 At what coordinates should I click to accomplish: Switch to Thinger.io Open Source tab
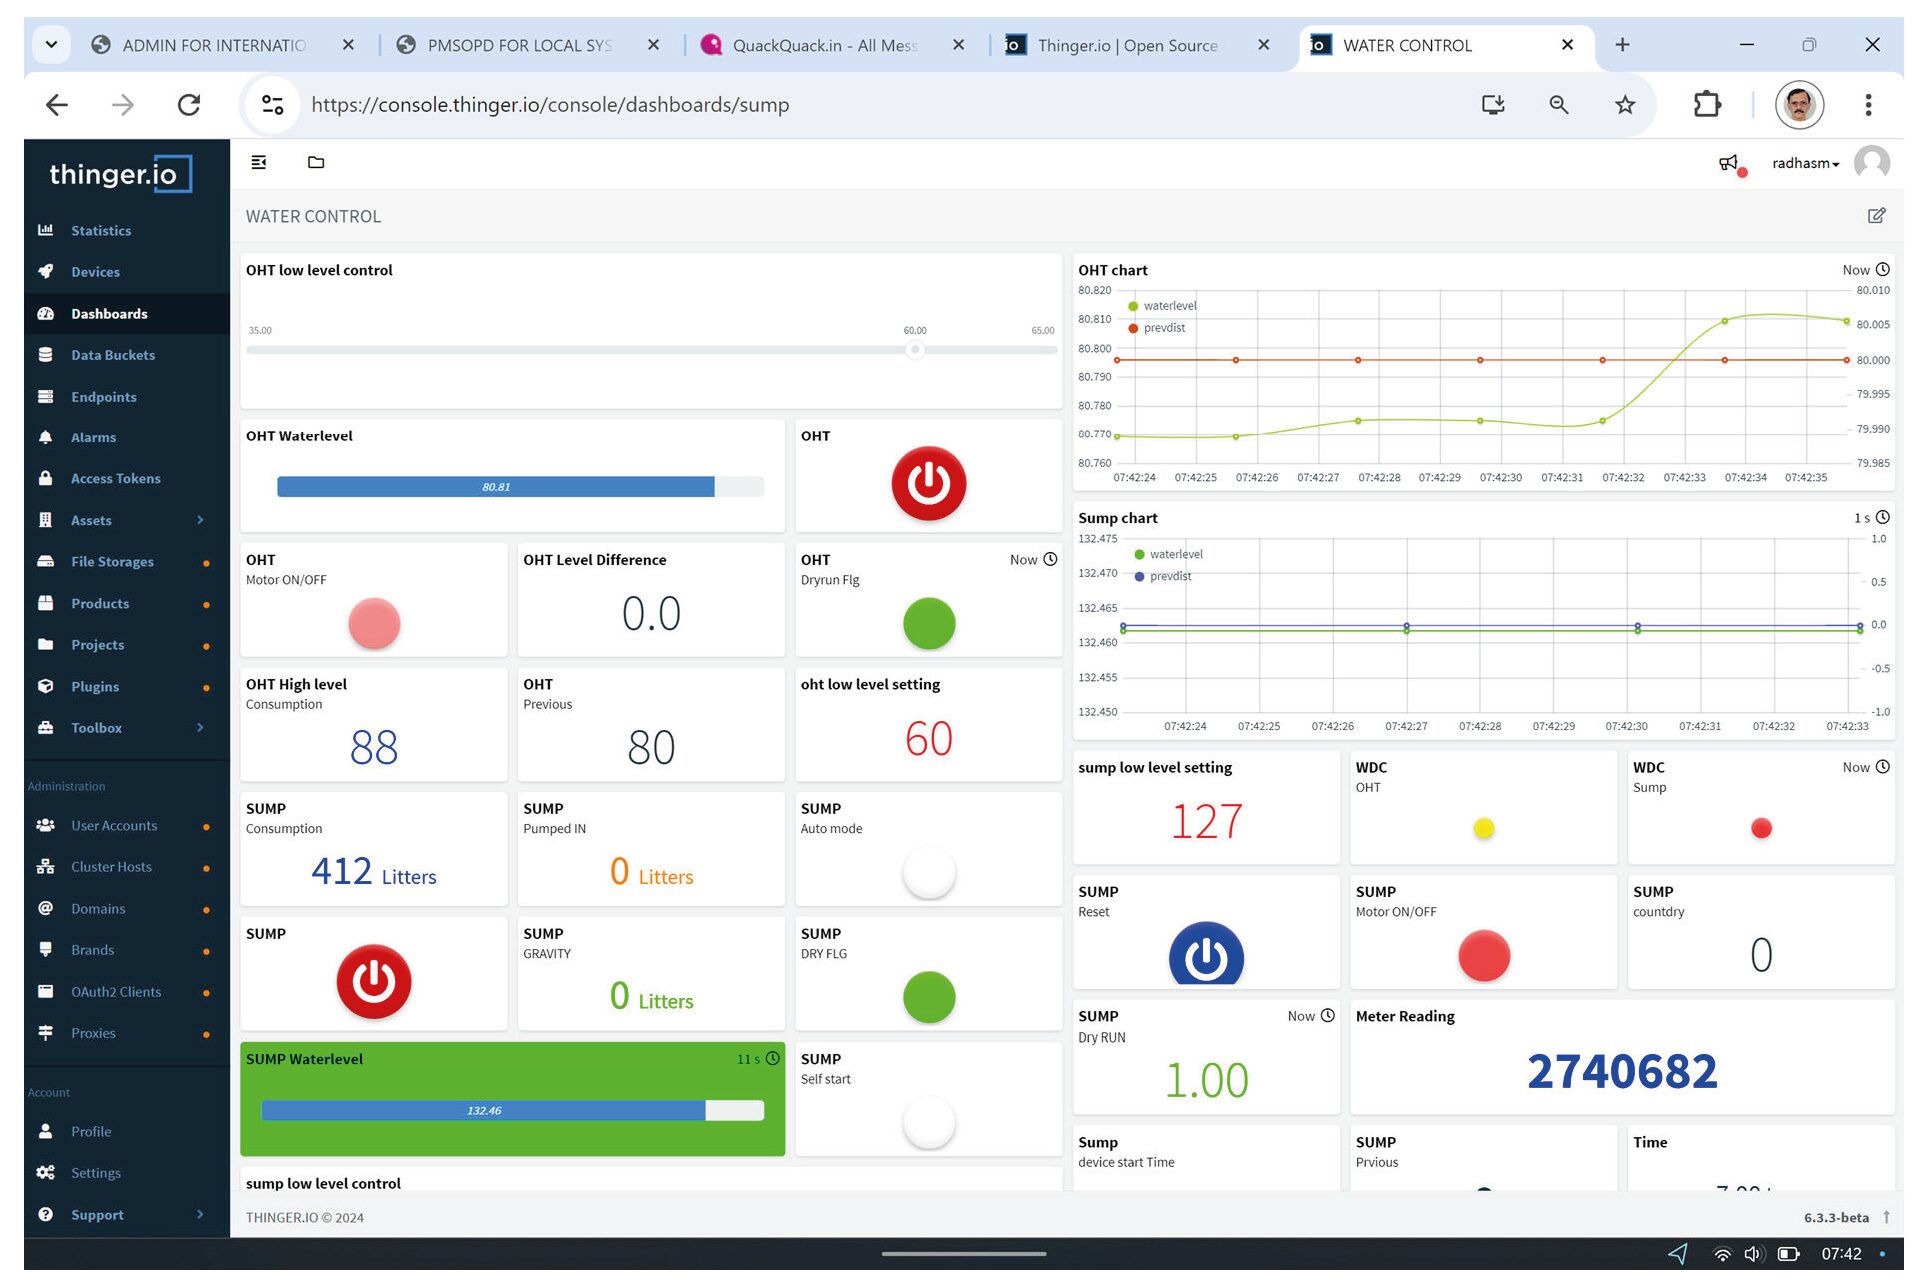[1128, 45]
